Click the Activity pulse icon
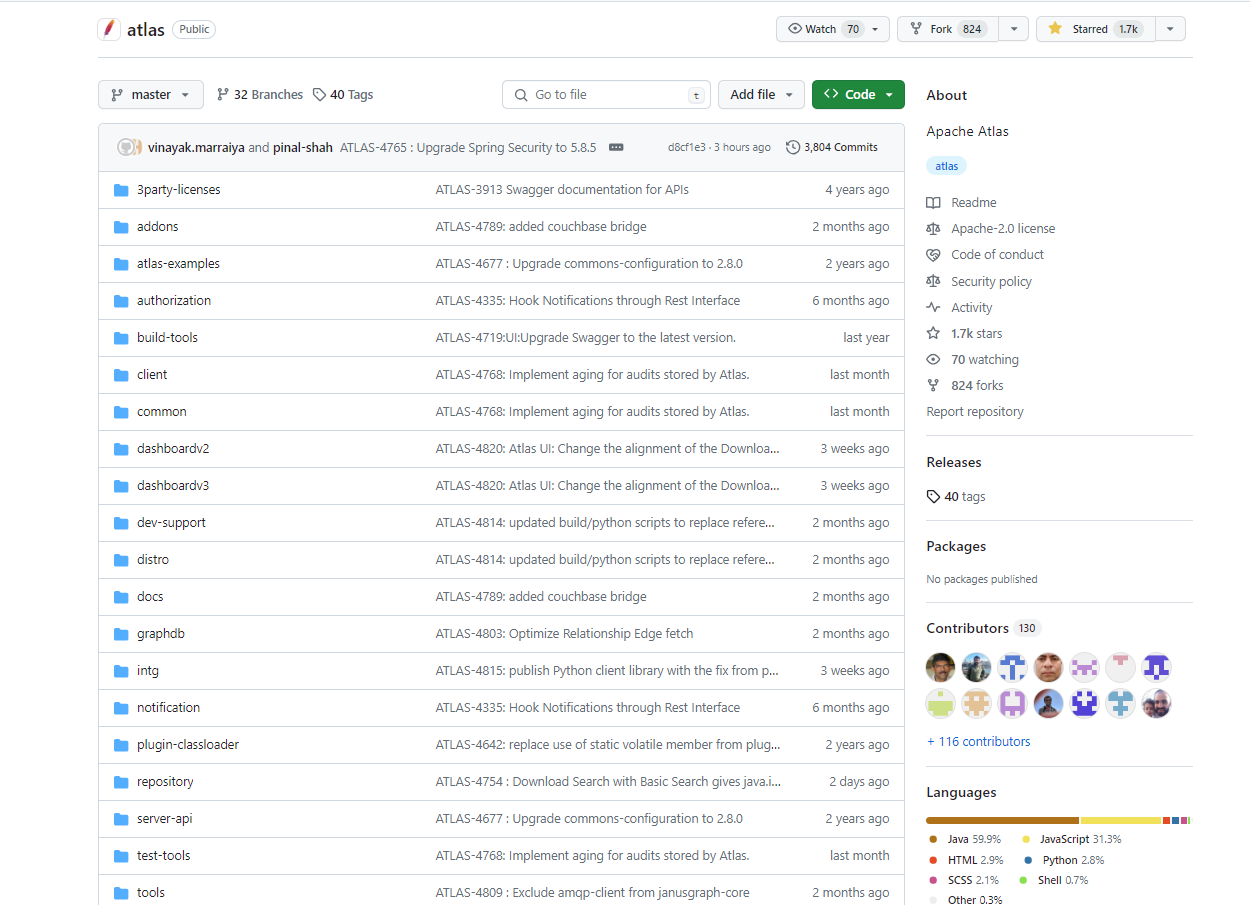 coord(933,307)
